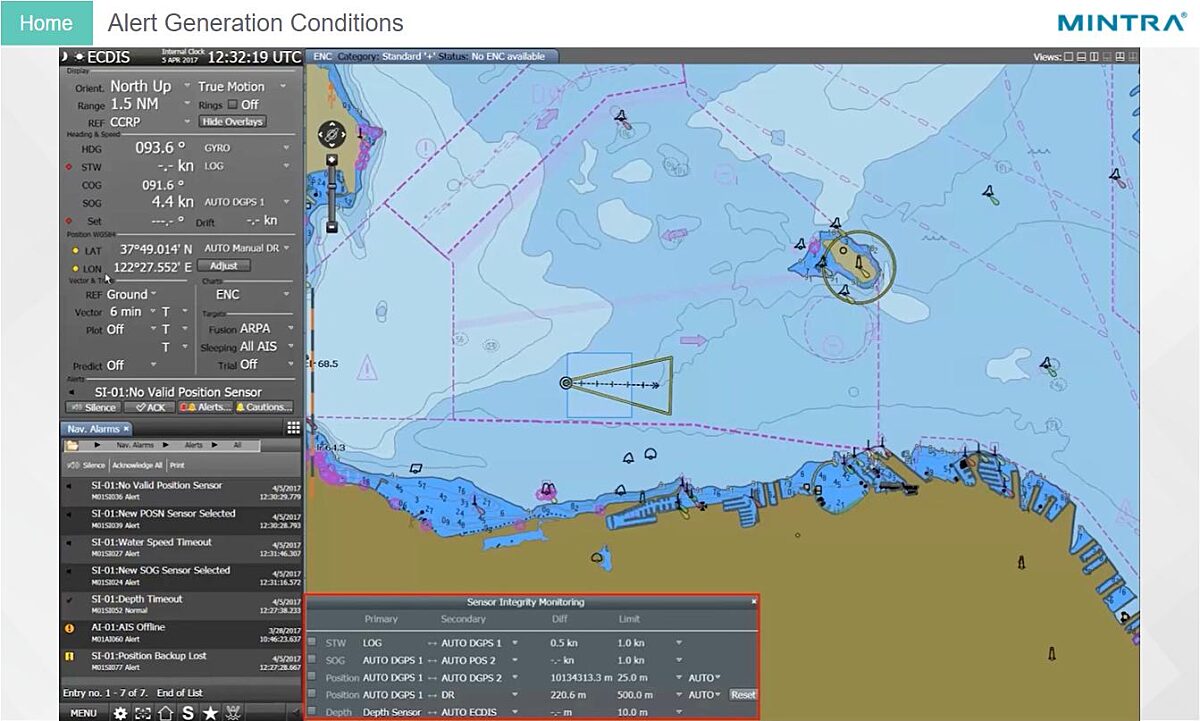Screen dimensions: 1200x721
Task: Open the ENC charts dropdown
Action: 286,295
